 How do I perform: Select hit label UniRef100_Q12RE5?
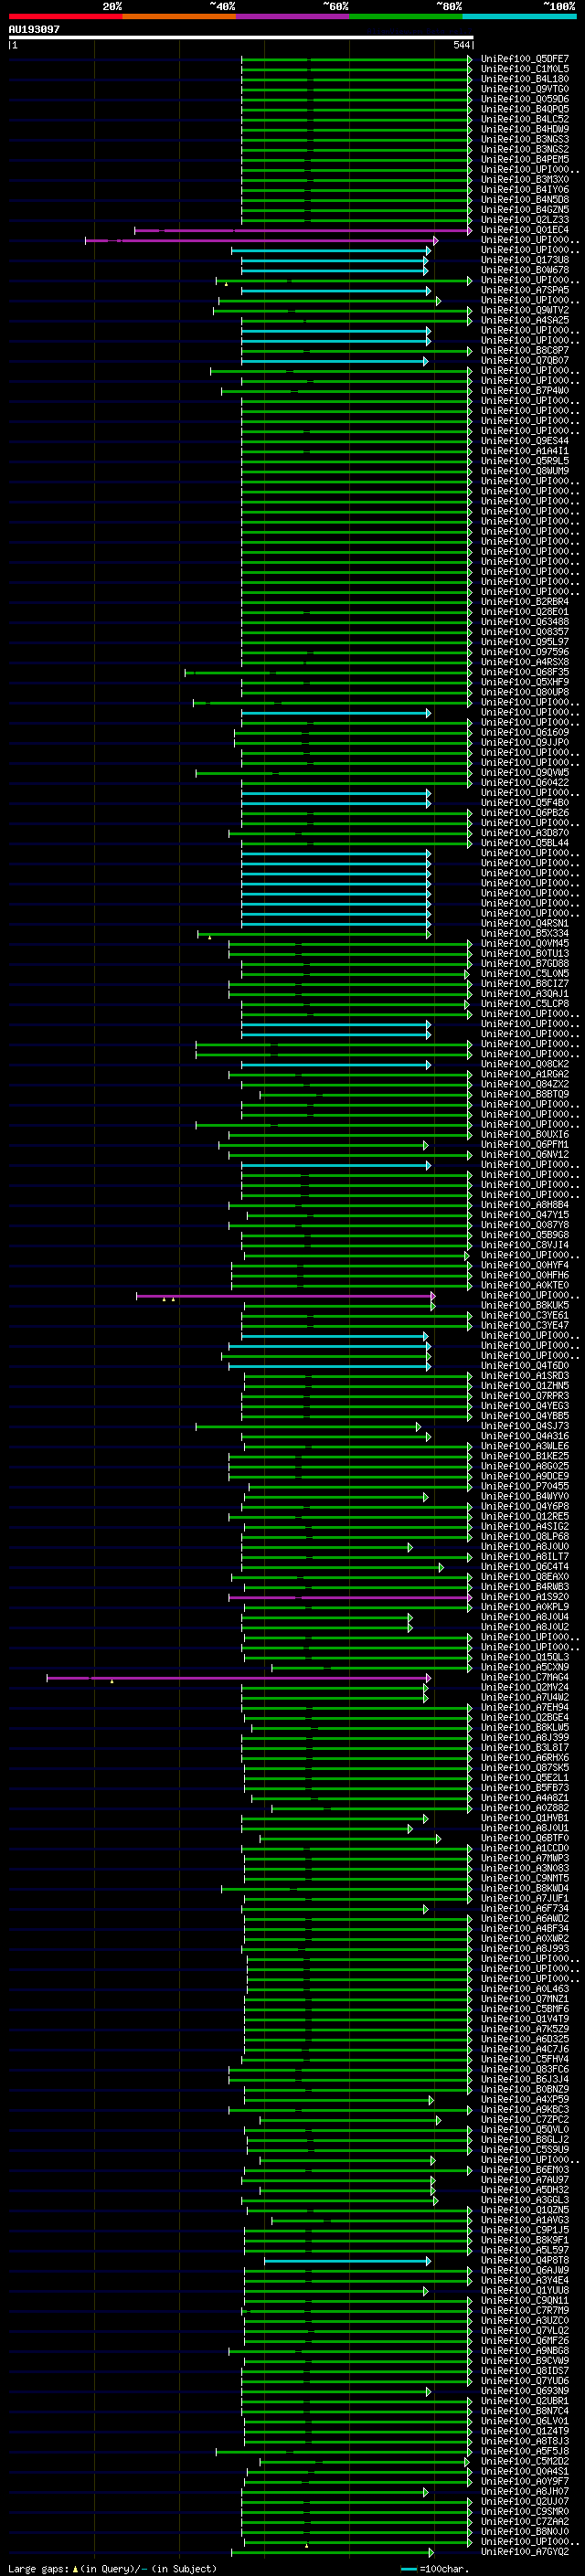[x=525, y=1516]
